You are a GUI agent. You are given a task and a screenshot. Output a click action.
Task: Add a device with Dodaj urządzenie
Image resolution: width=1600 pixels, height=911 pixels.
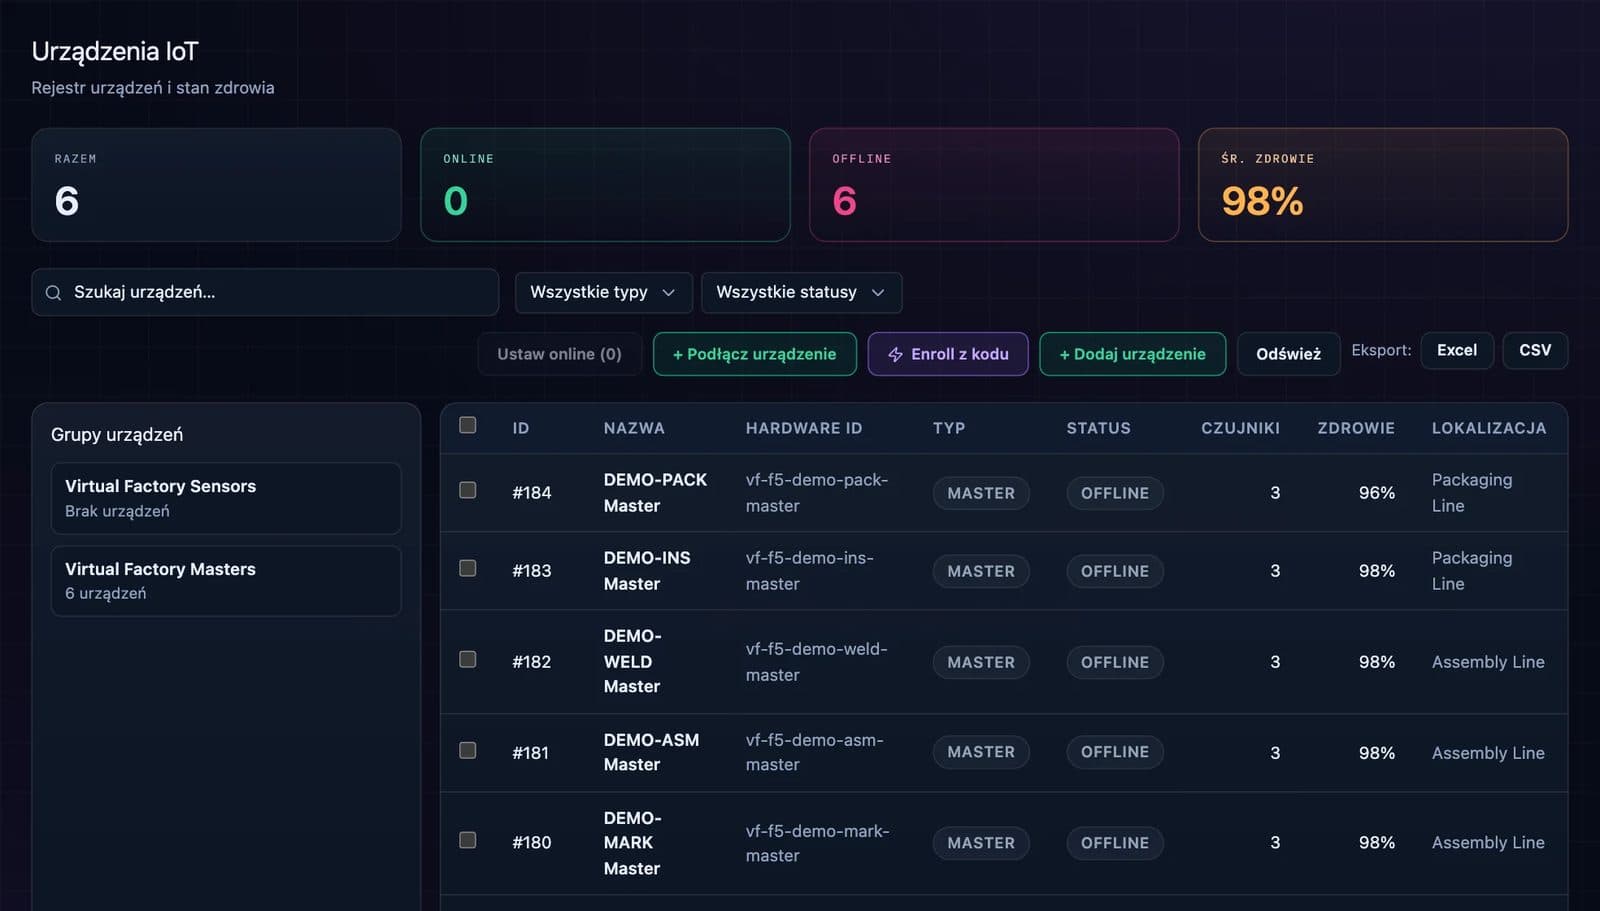[1132, 354]
